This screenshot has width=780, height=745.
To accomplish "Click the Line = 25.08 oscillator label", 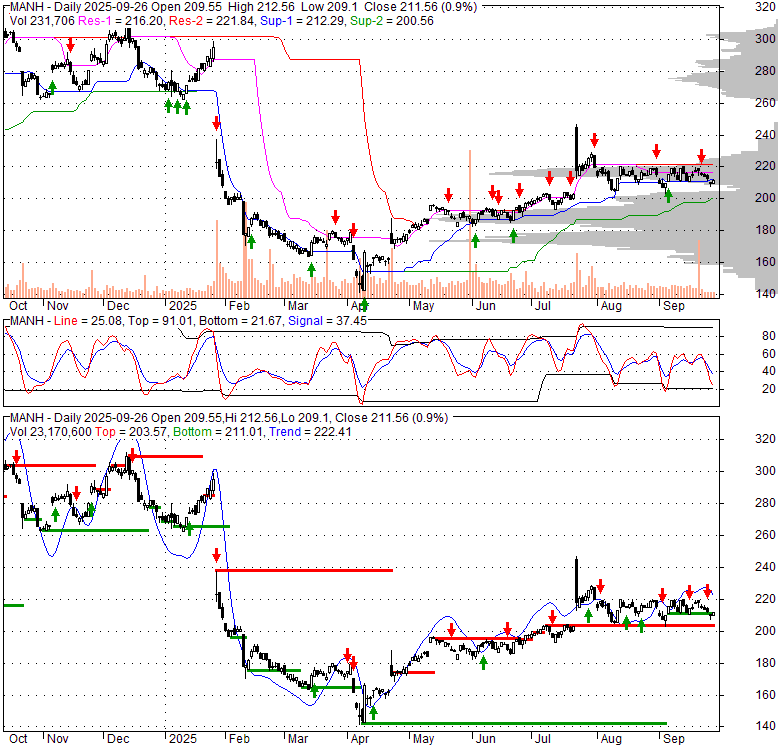I will click(x=88, y=321).
